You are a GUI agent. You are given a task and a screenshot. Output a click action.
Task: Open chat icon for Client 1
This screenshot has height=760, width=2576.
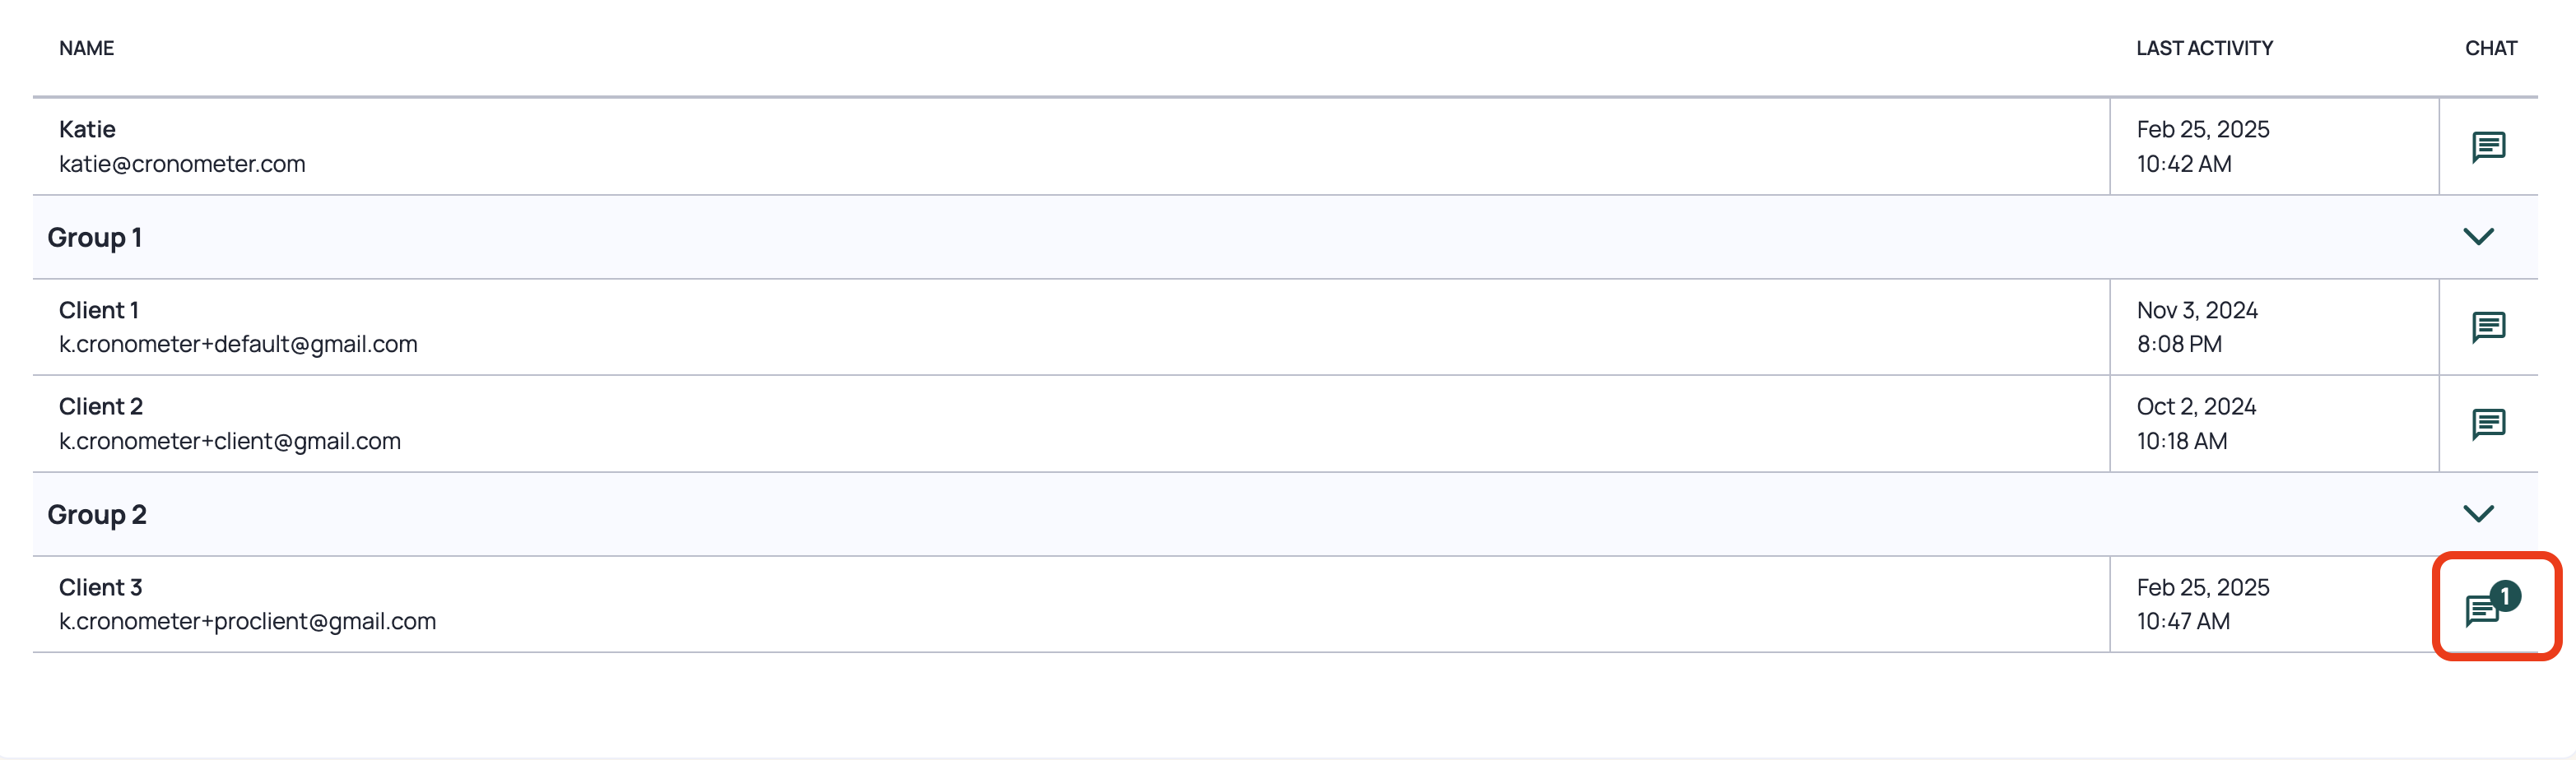(x=2488, y=327)
